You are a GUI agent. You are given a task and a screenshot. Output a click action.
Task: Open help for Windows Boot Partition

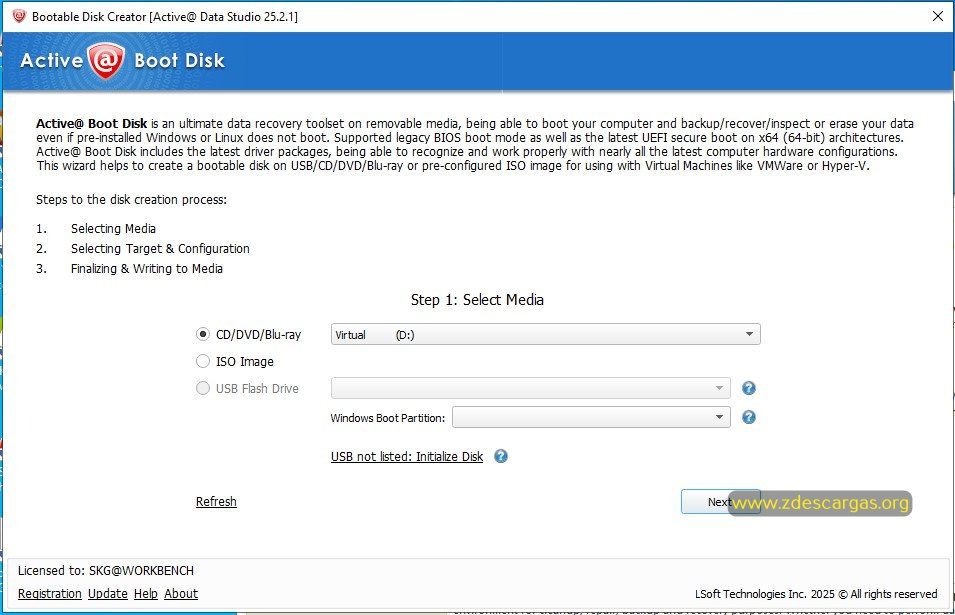(x=749, y=417)
